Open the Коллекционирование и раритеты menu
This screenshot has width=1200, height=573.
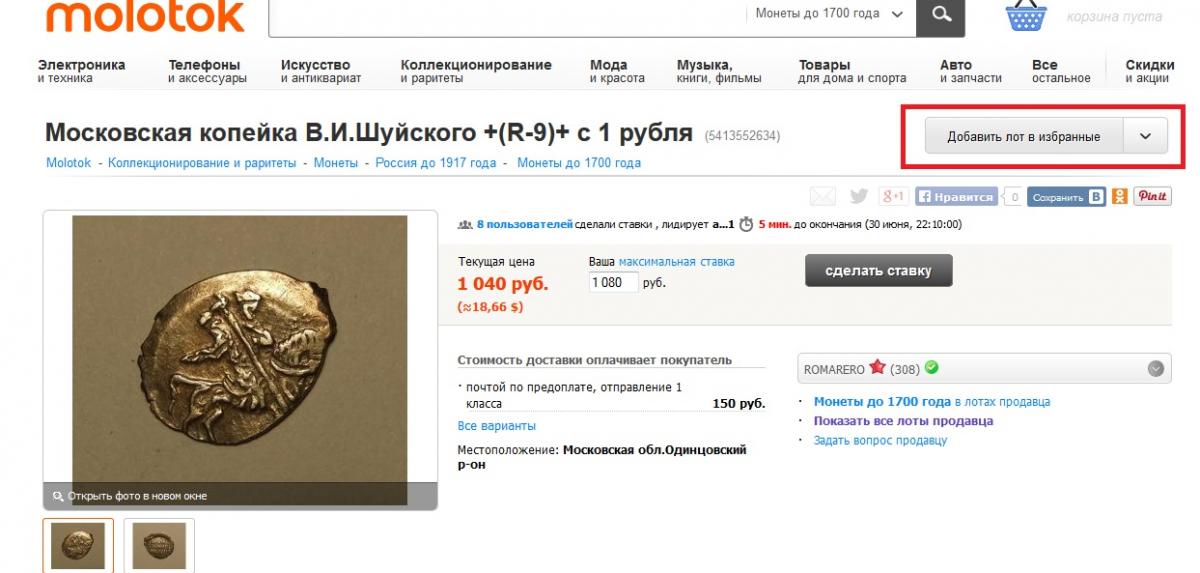click(476, 71)
